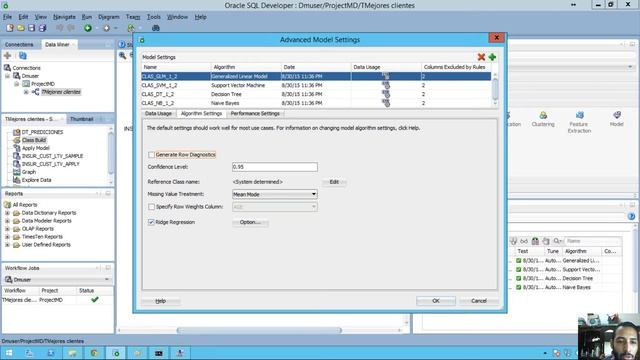Click the Ridge Regression Option... button
640x360 pixels.
pyautogui.click(x=250, y=222)
